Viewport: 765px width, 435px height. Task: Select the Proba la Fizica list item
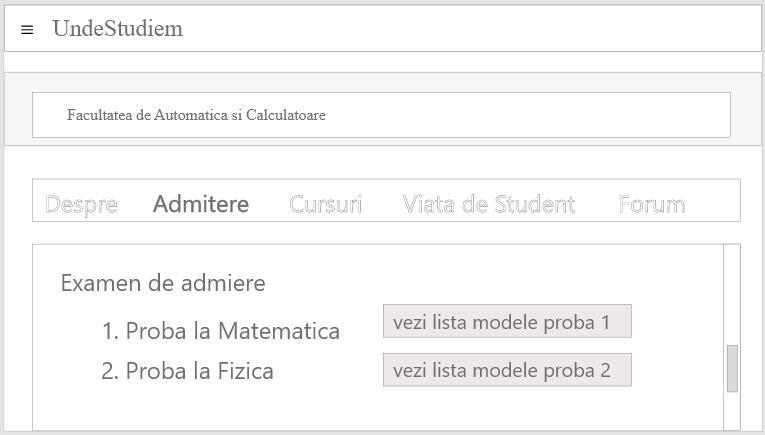pos(199,372)
